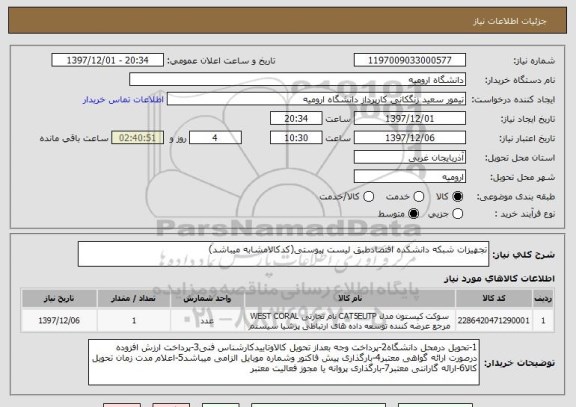Click the نام دستگاه خریدار field
The width and height of the screenshot is (576, 407).
coord(298,80)
